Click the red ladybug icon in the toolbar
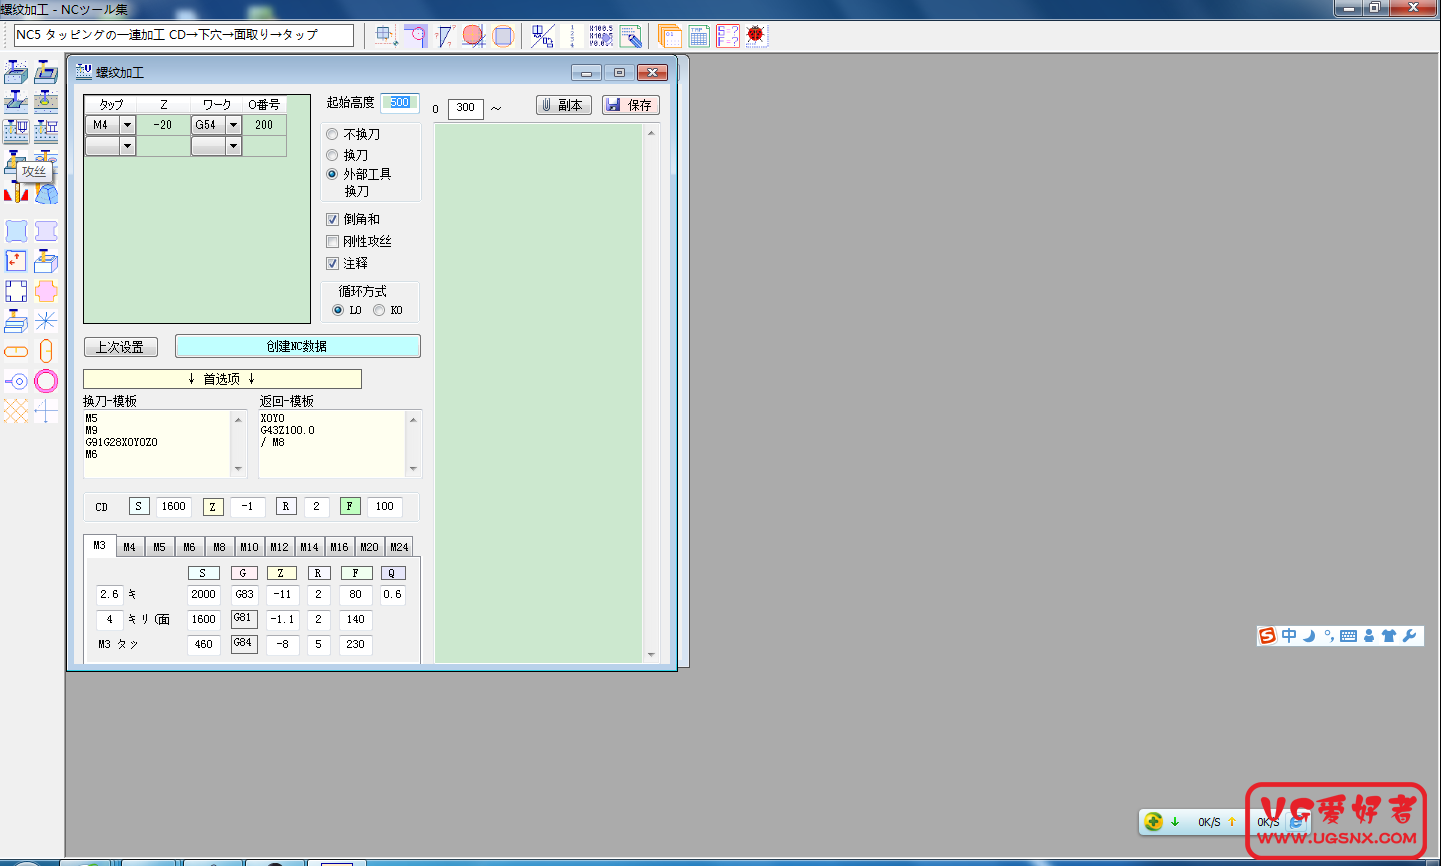 click(x=756, y=36)
